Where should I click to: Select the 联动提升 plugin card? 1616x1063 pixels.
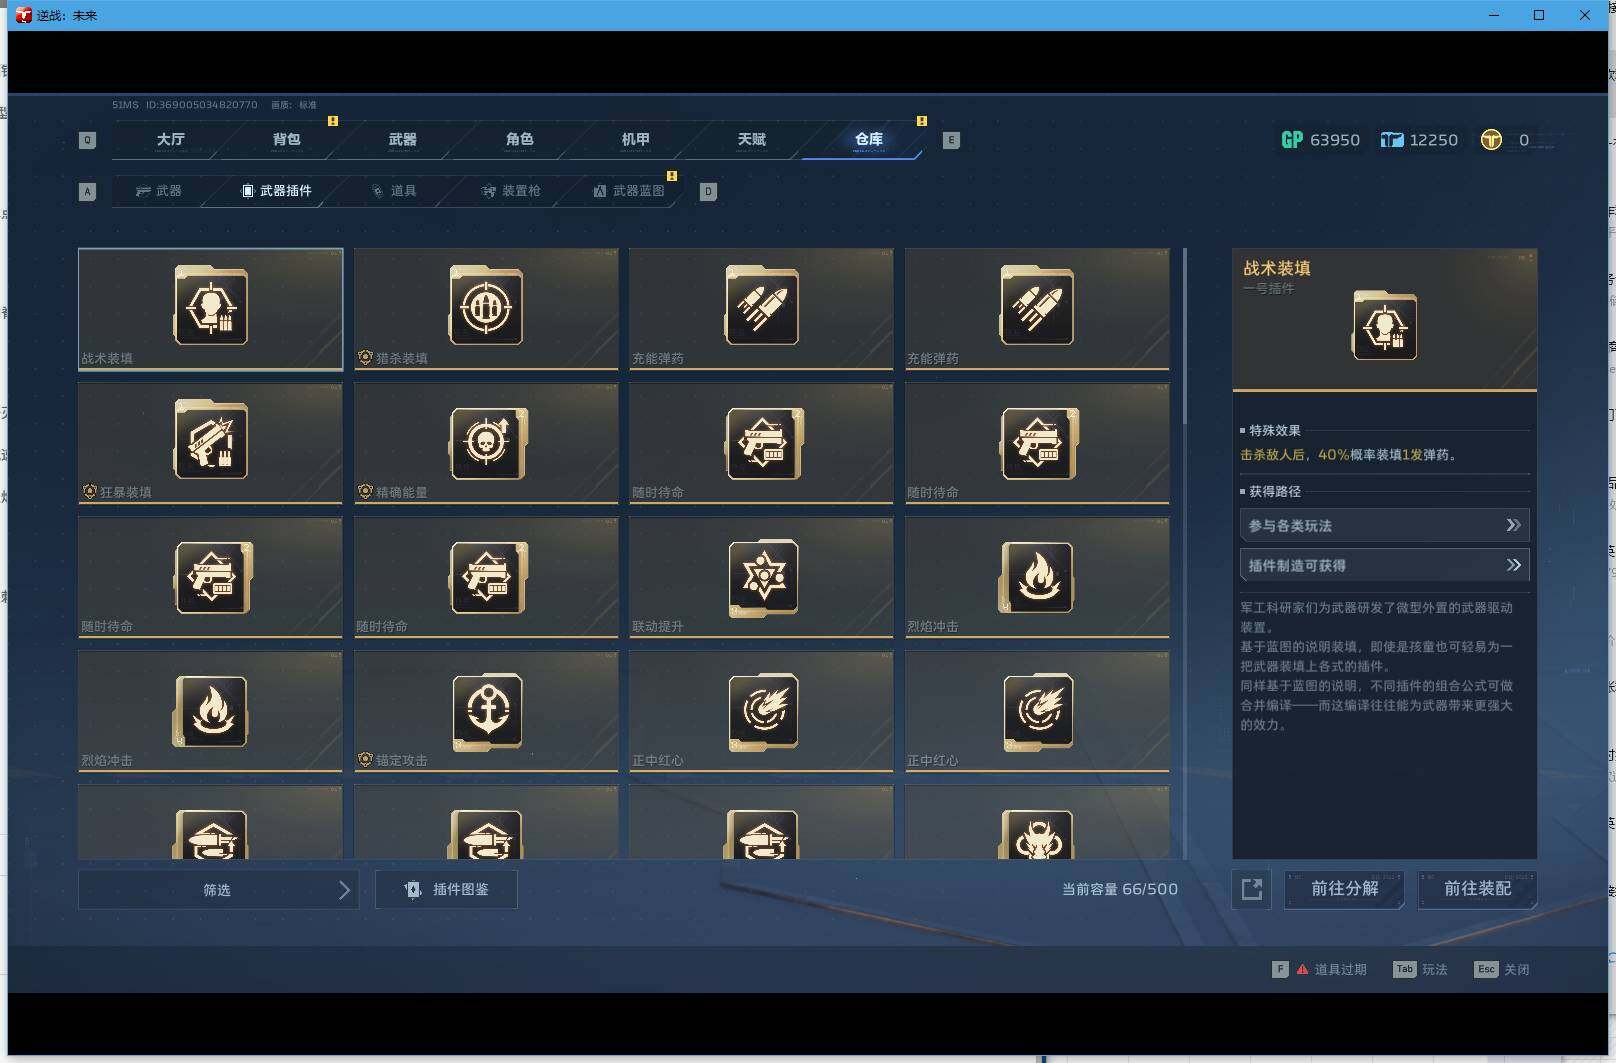tap(761, 577)
